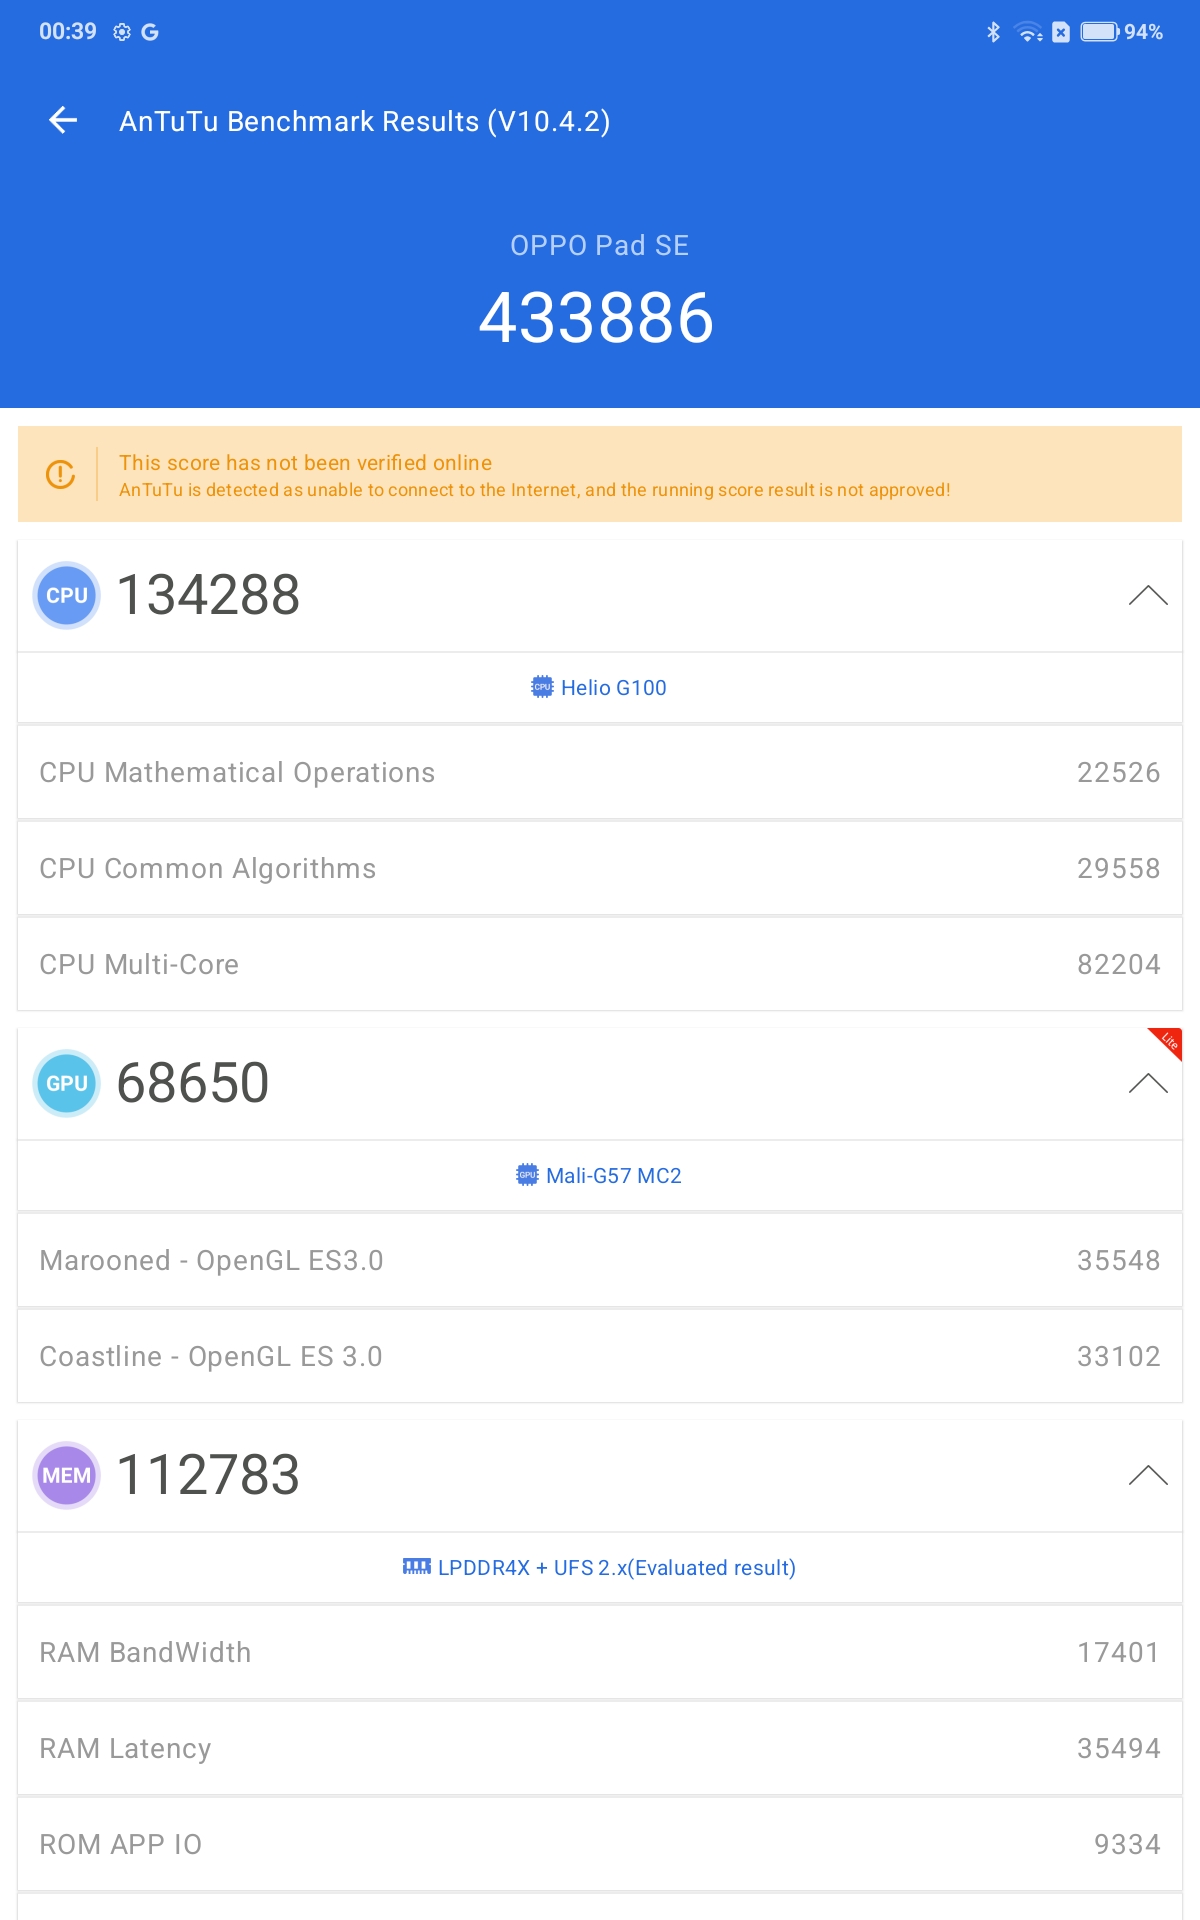Screen dimensions: 1200x1920
Task: Tap the Common Algorithms value 29558
Action: [x=1118, y=869]
